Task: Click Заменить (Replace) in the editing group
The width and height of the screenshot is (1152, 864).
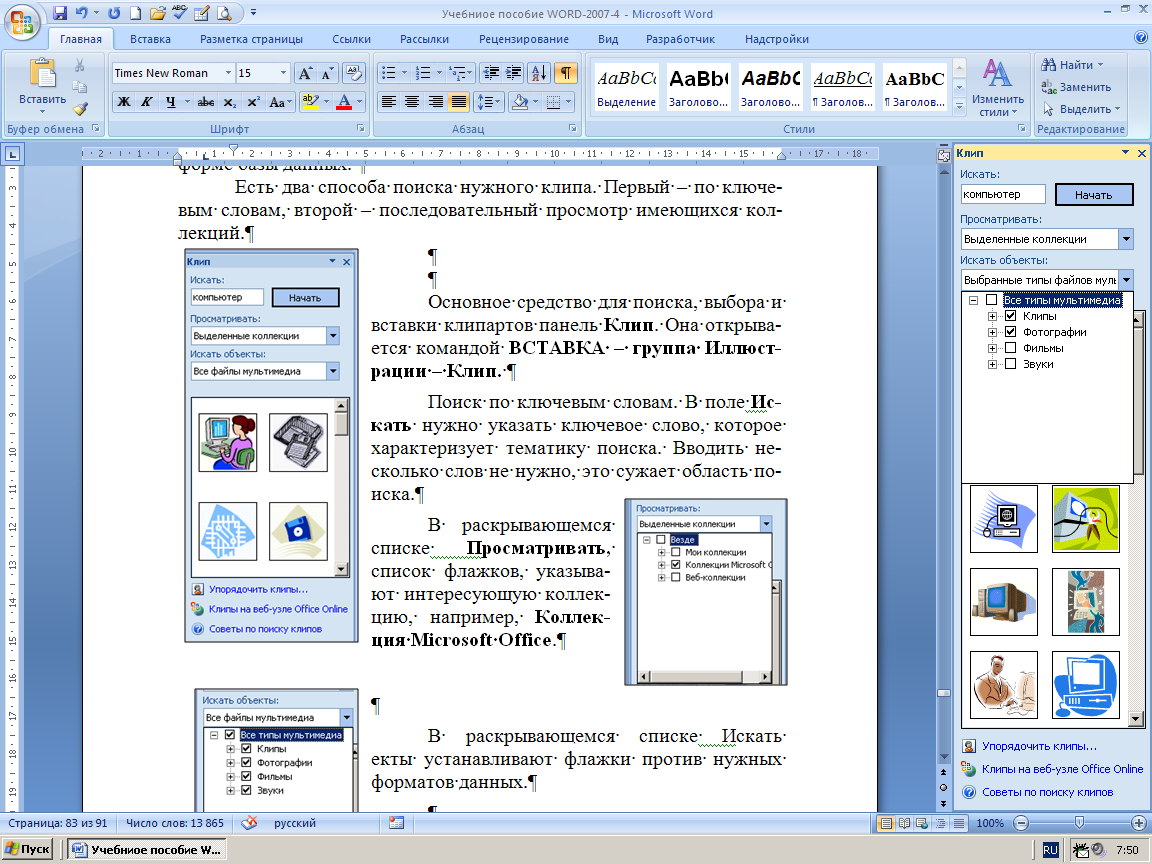Action: (x=1076, y=87)
